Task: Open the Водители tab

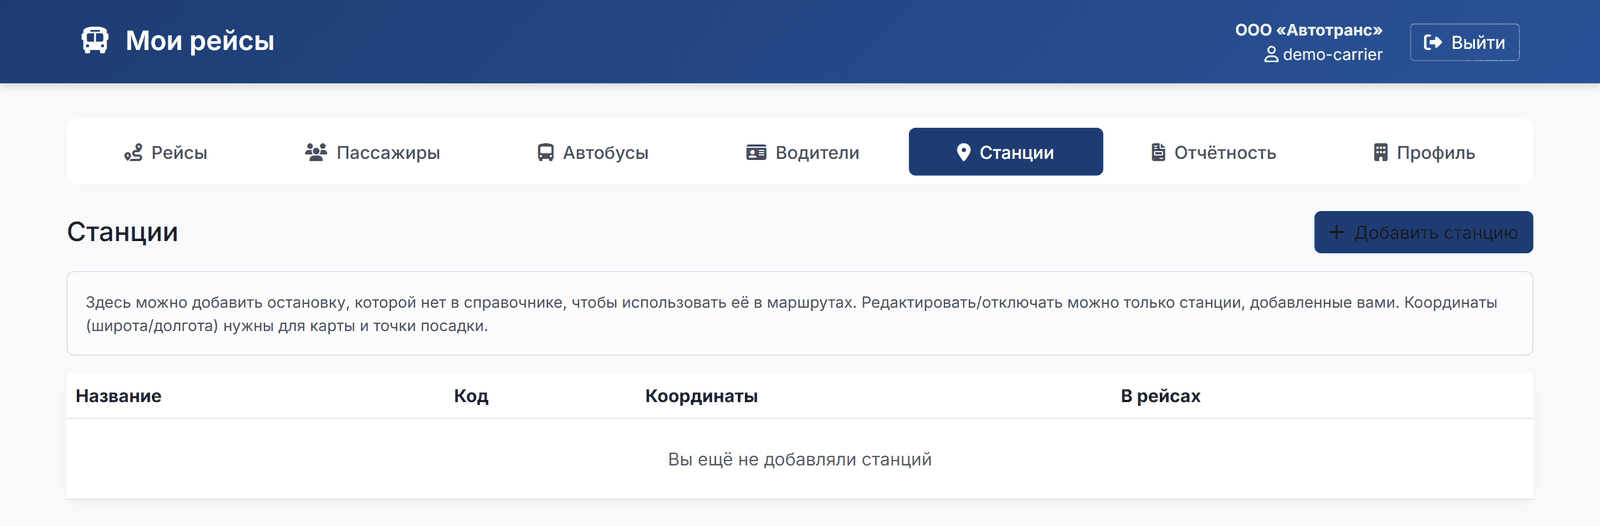Action: 803,152
